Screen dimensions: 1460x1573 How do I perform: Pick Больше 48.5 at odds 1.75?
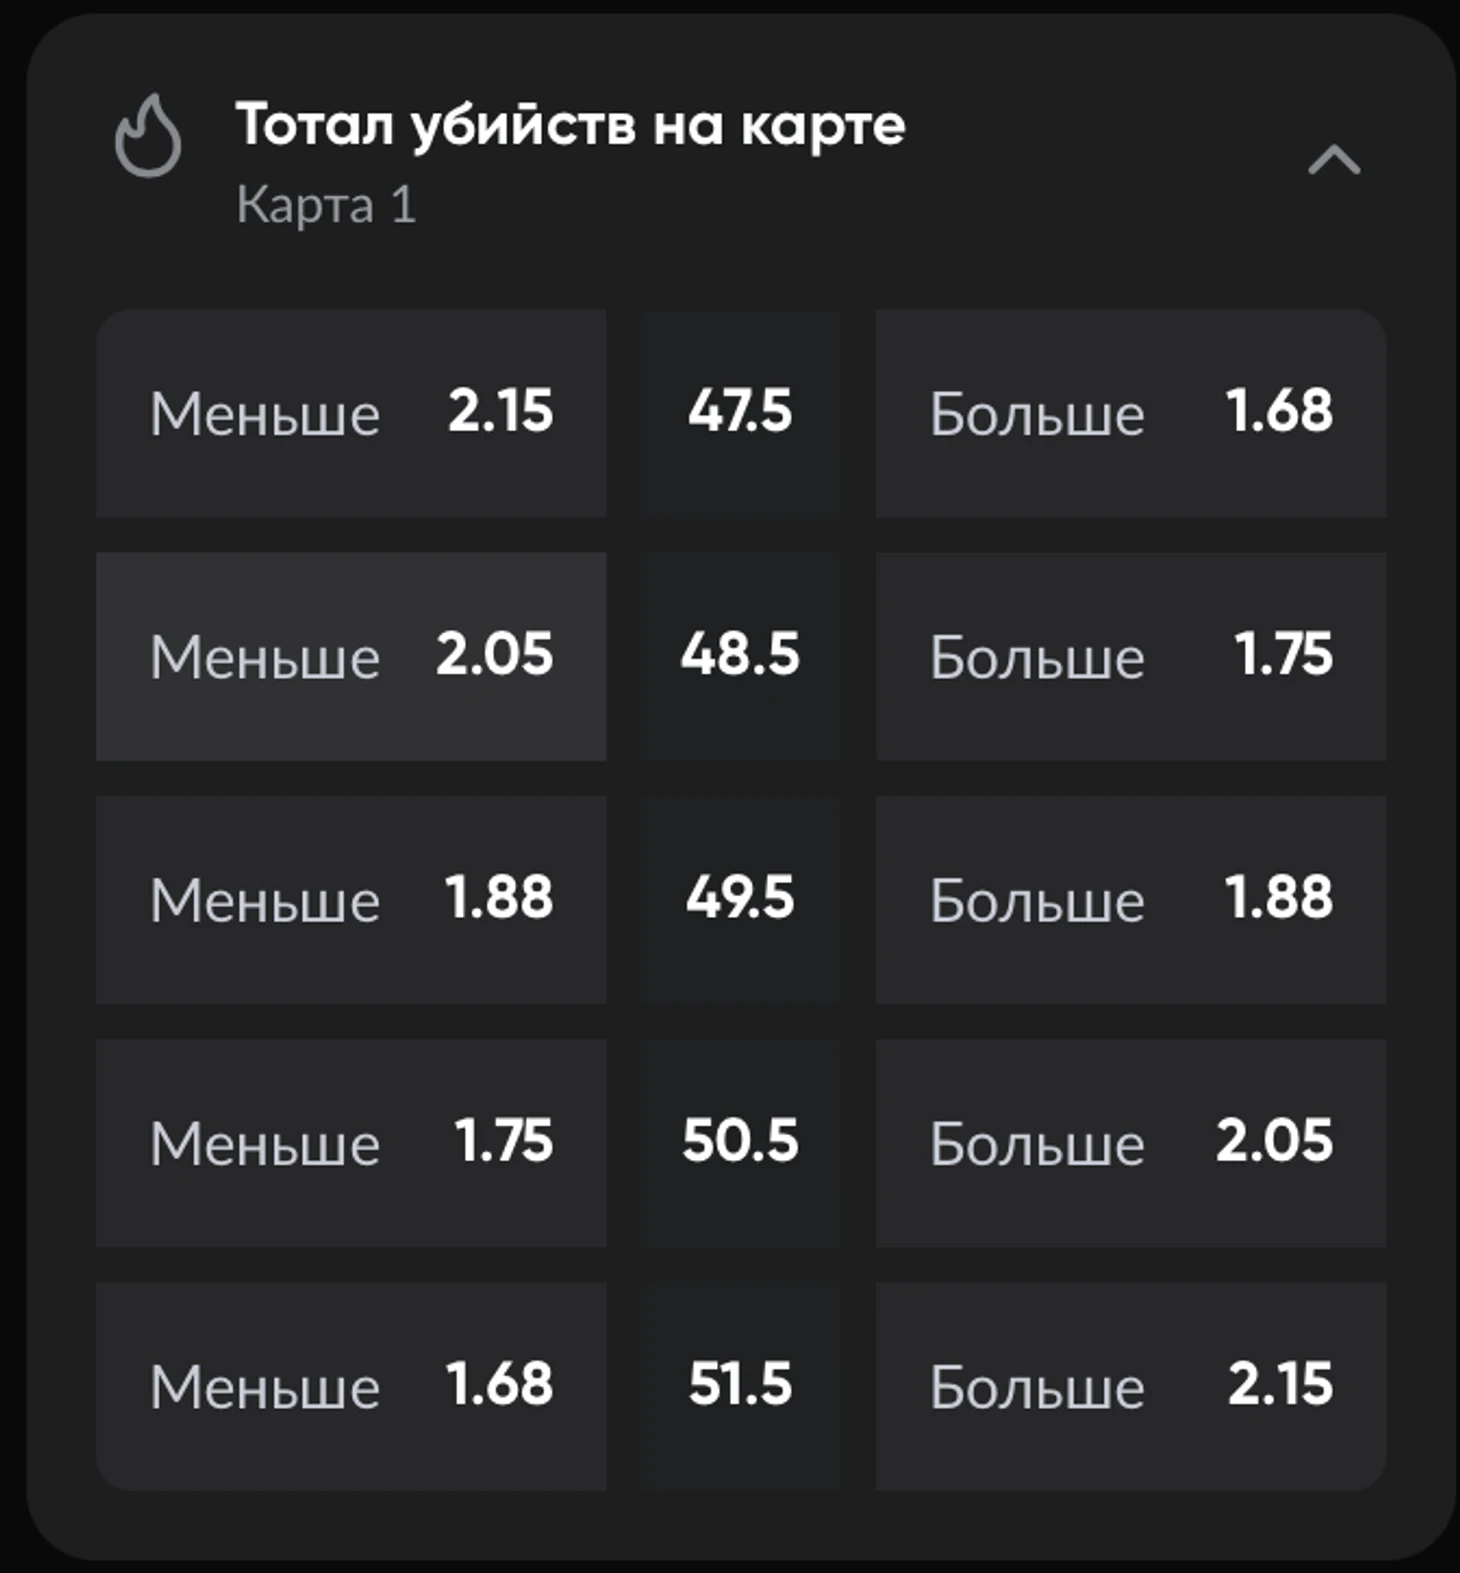1130,656
